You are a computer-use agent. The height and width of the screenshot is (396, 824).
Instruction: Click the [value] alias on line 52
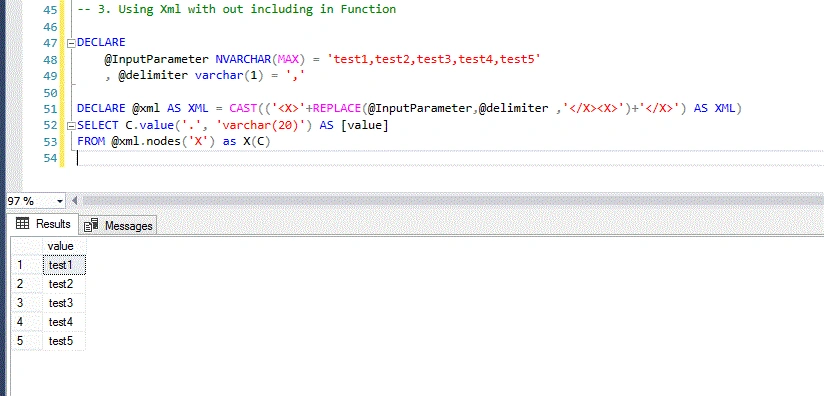[365, 126]
